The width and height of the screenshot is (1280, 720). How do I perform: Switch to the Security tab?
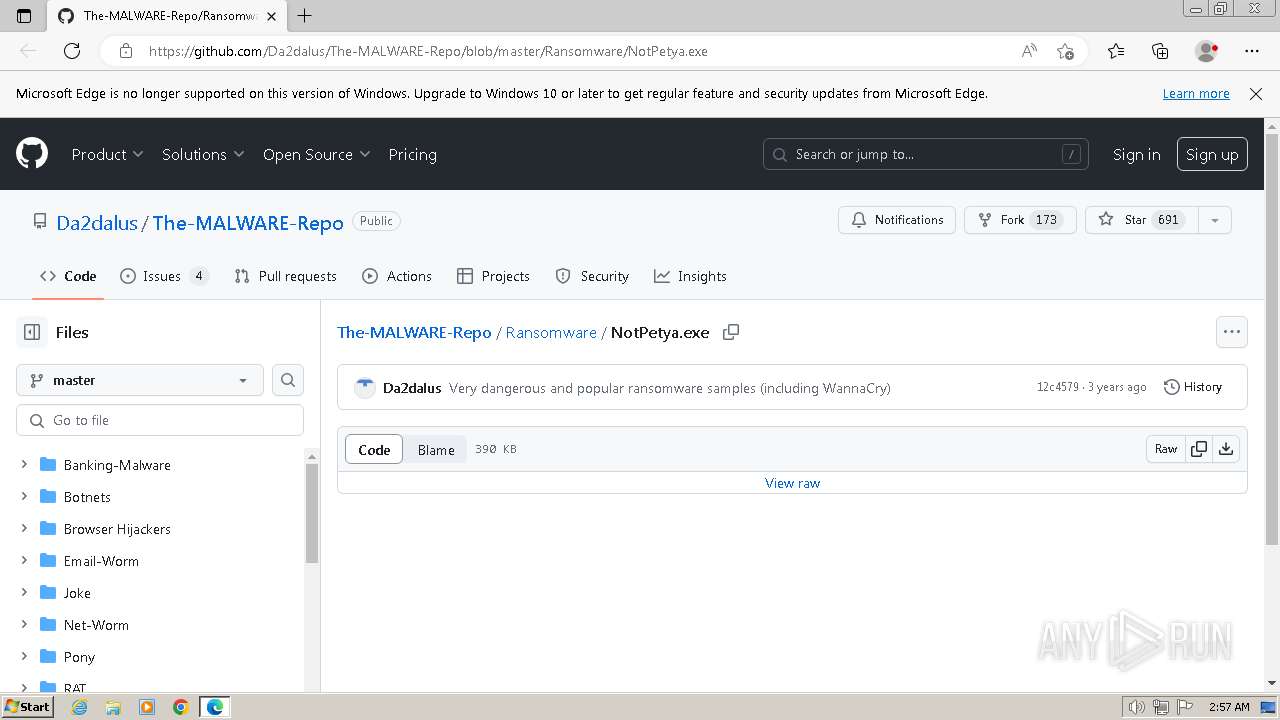point(592,276)
